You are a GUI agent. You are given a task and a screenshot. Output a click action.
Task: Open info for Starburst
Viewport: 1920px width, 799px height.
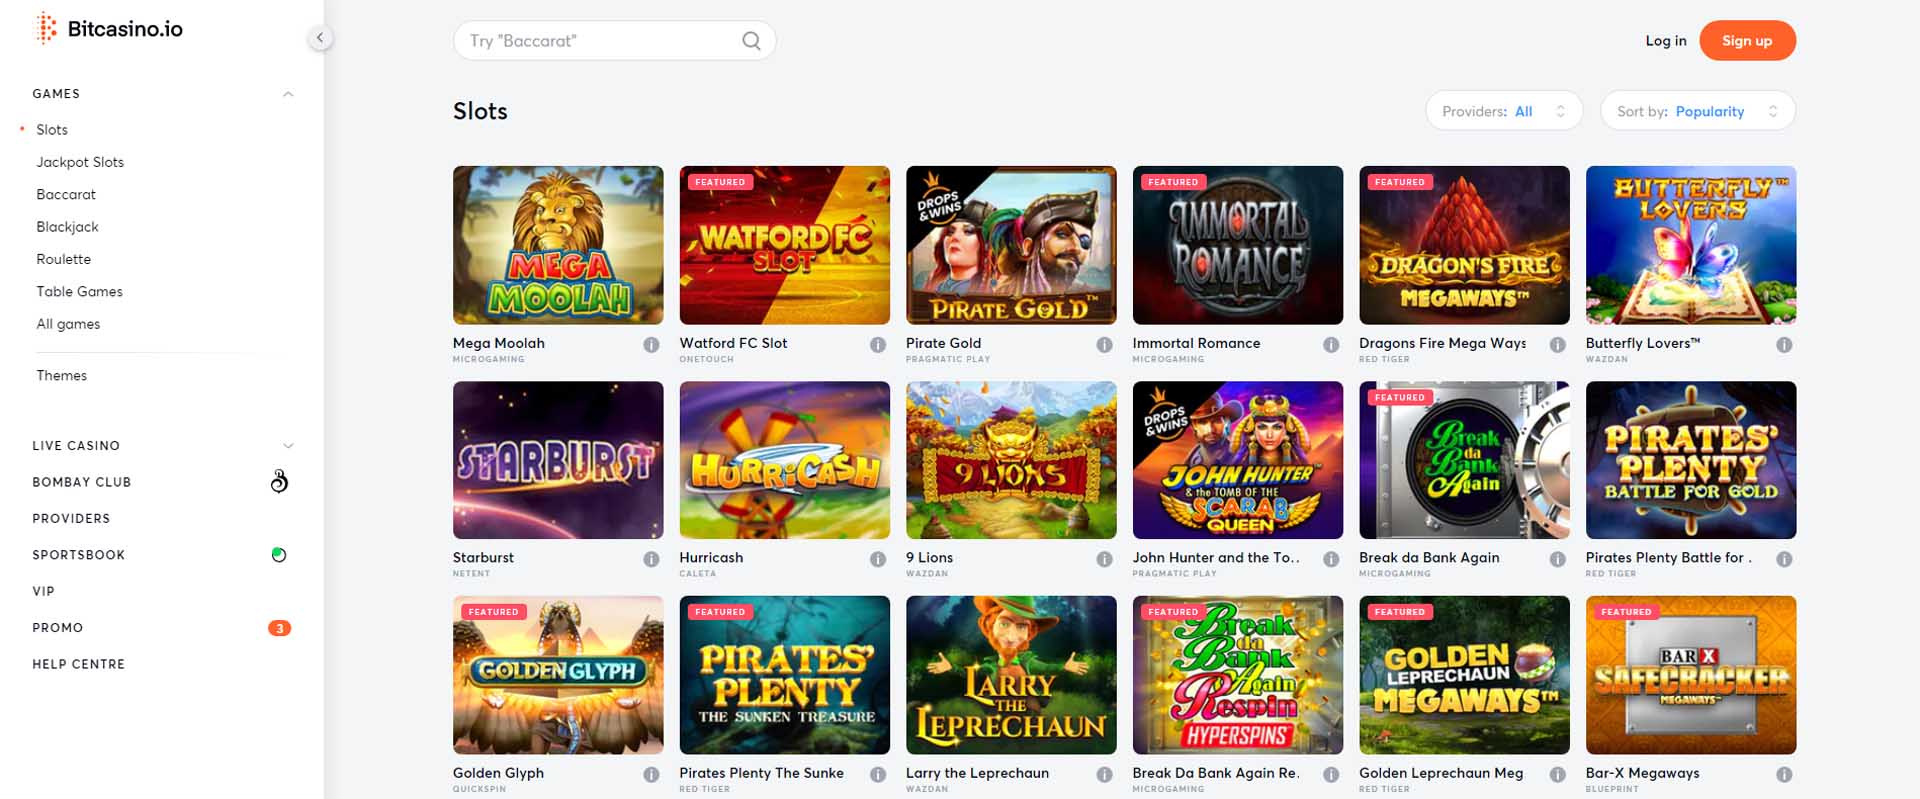[x=651, y=560]
